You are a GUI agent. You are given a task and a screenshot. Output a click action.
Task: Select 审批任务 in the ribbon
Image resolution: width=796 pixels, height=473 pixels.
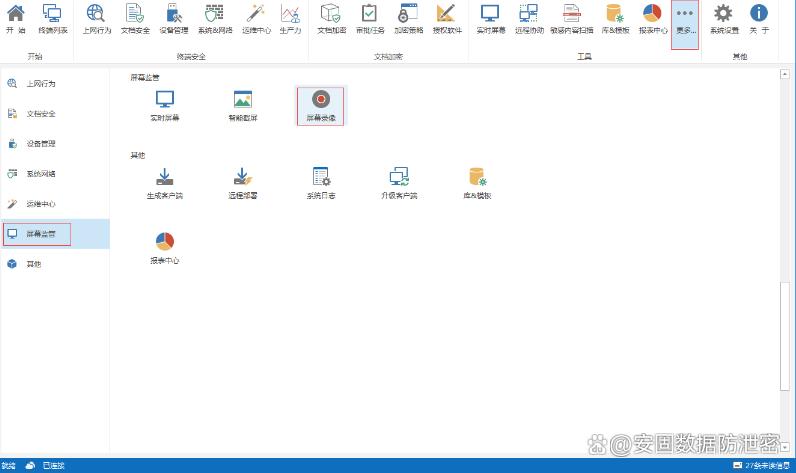[369, 20]
